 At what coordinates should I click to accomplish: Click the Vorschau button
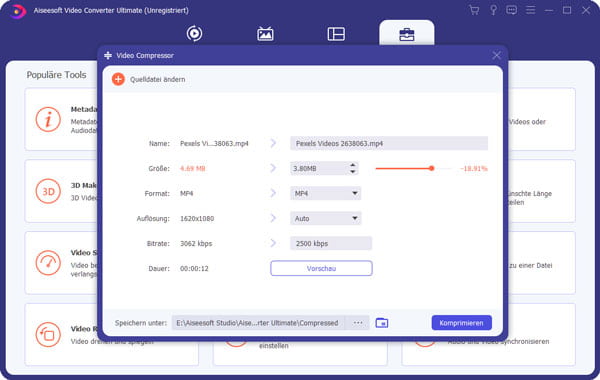(321, 268)
